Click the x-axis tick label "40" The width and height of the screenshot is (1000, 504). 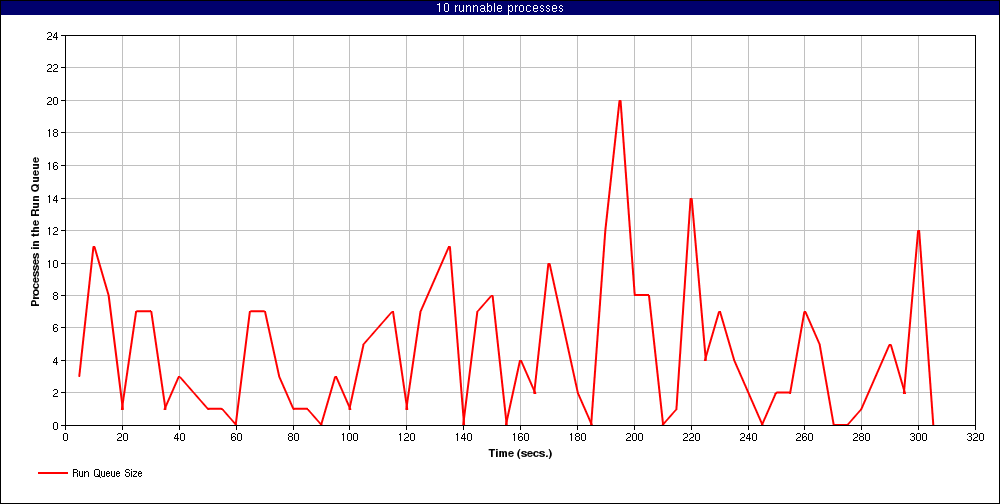(179, 437)
